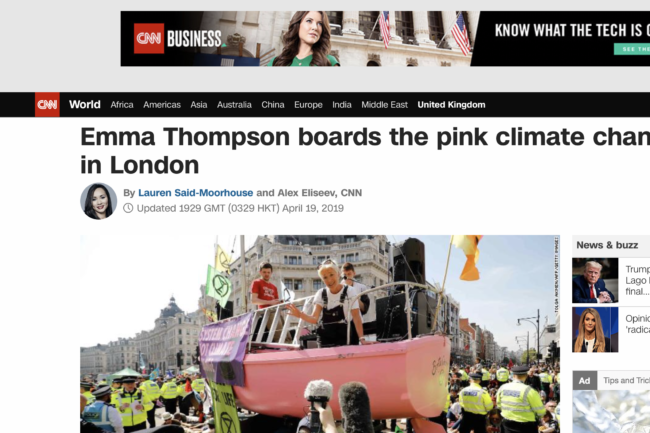This screenshot has height=433, width=650.
Task: Go to the Africa section
Action: point(122,105)
